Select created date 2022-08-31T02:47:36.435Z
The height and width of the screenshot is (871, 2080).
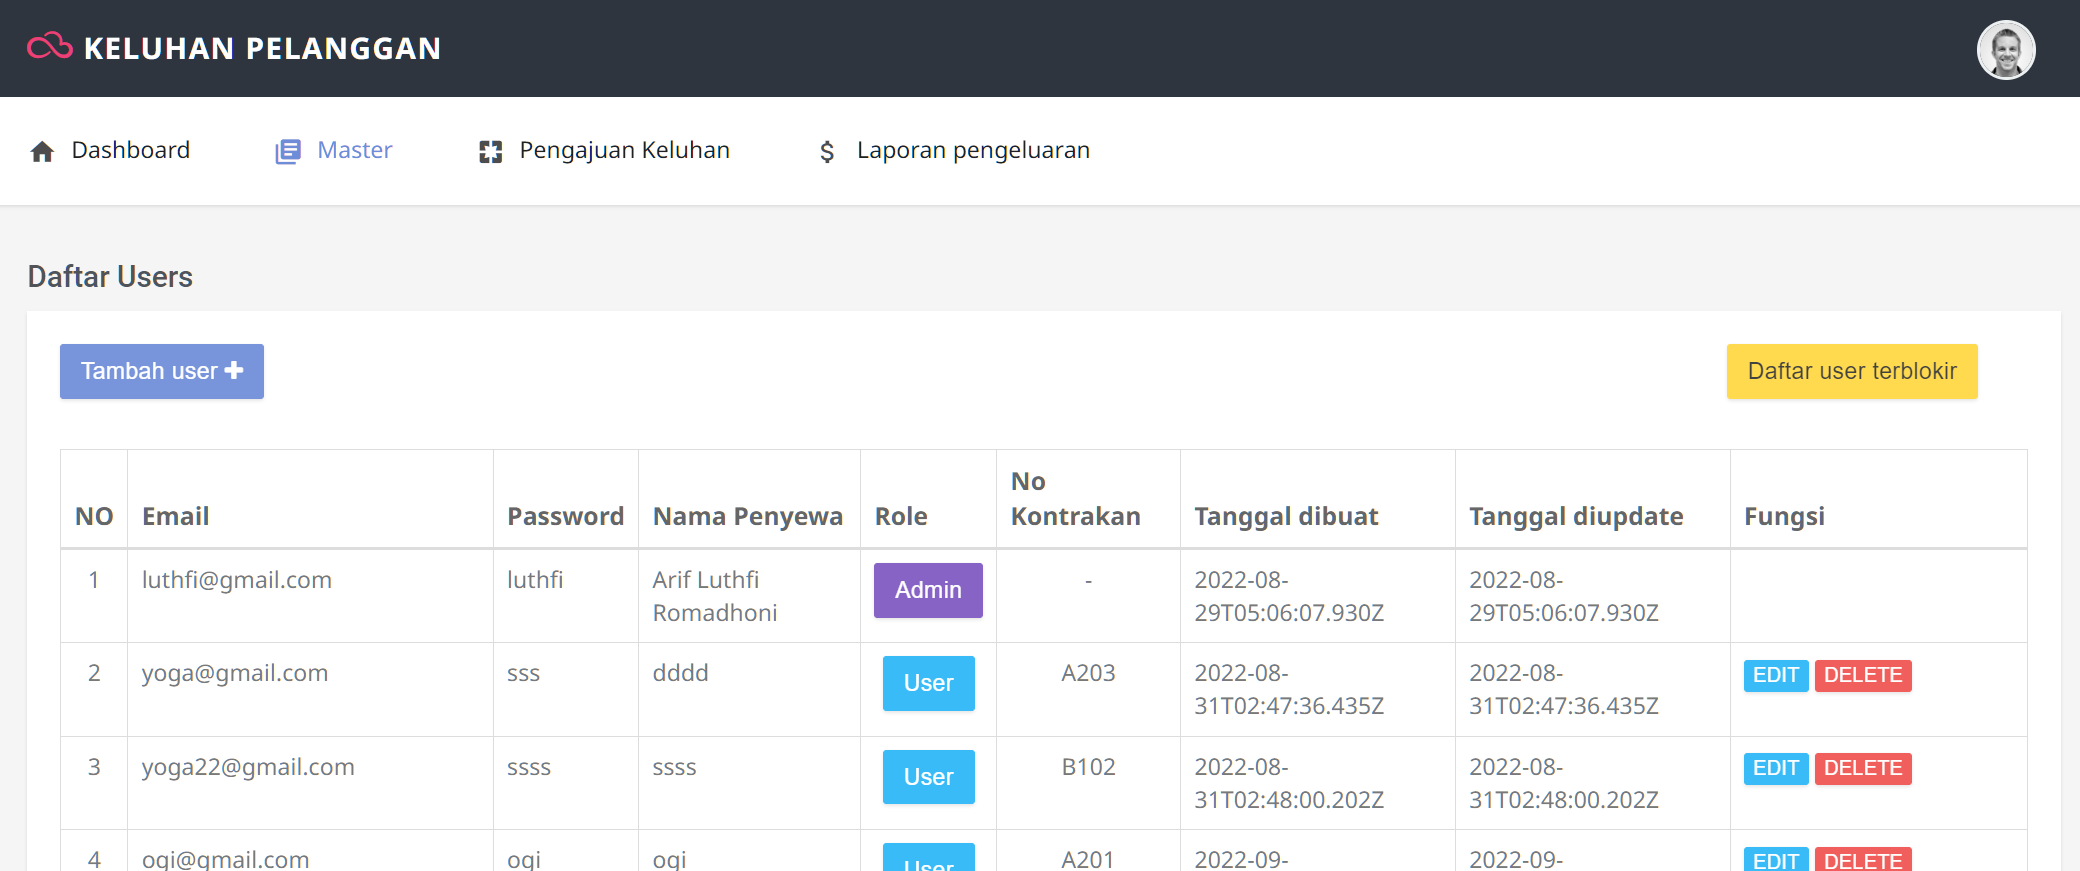pos(1289,689)
